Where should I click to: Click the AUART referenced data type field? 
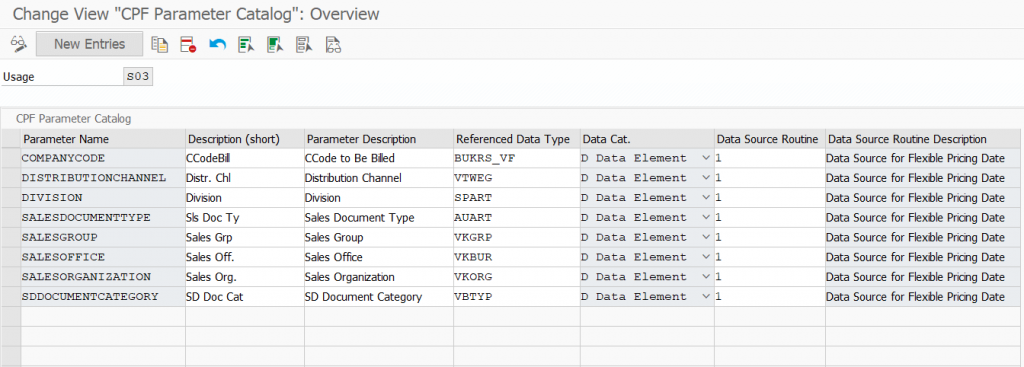pyautogui.click(x=516, y=217)
